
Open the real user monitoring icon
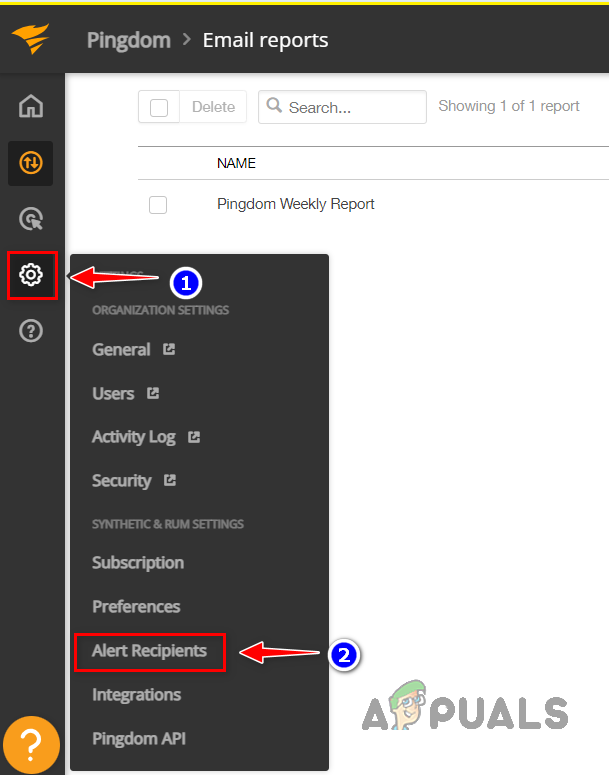click(x=31, y=219)
